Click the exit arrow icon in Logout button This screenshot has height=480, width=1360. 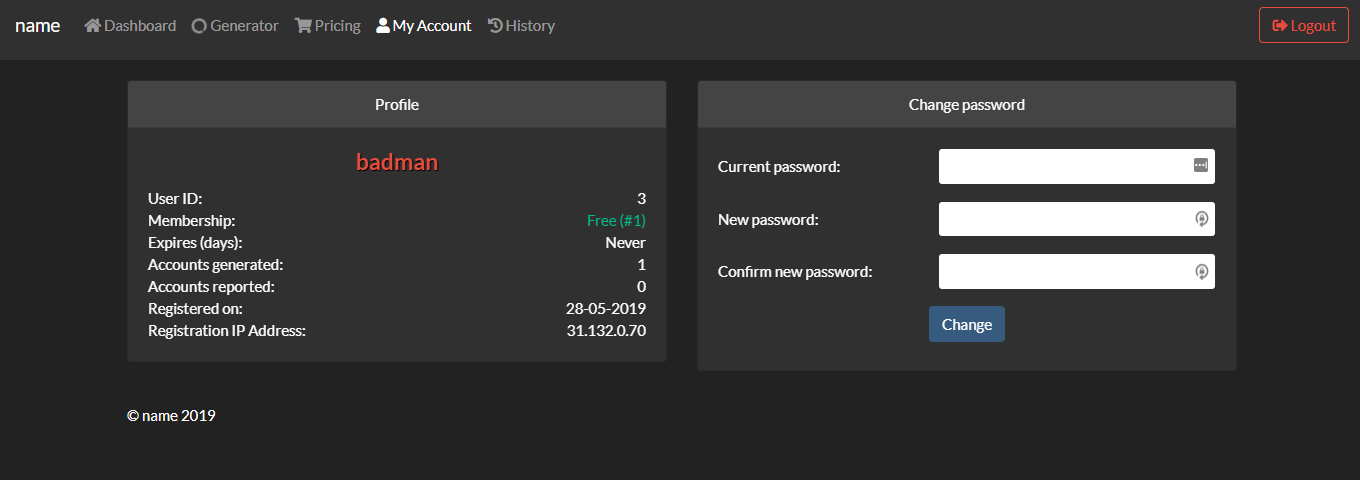[x=1279, y=26]
